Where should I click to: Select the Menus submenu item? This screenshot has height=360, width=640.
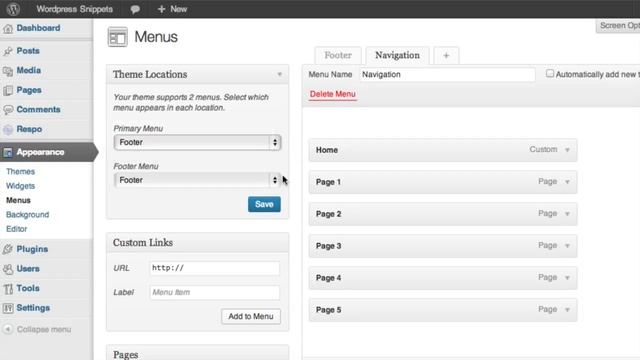coord(18,200)
